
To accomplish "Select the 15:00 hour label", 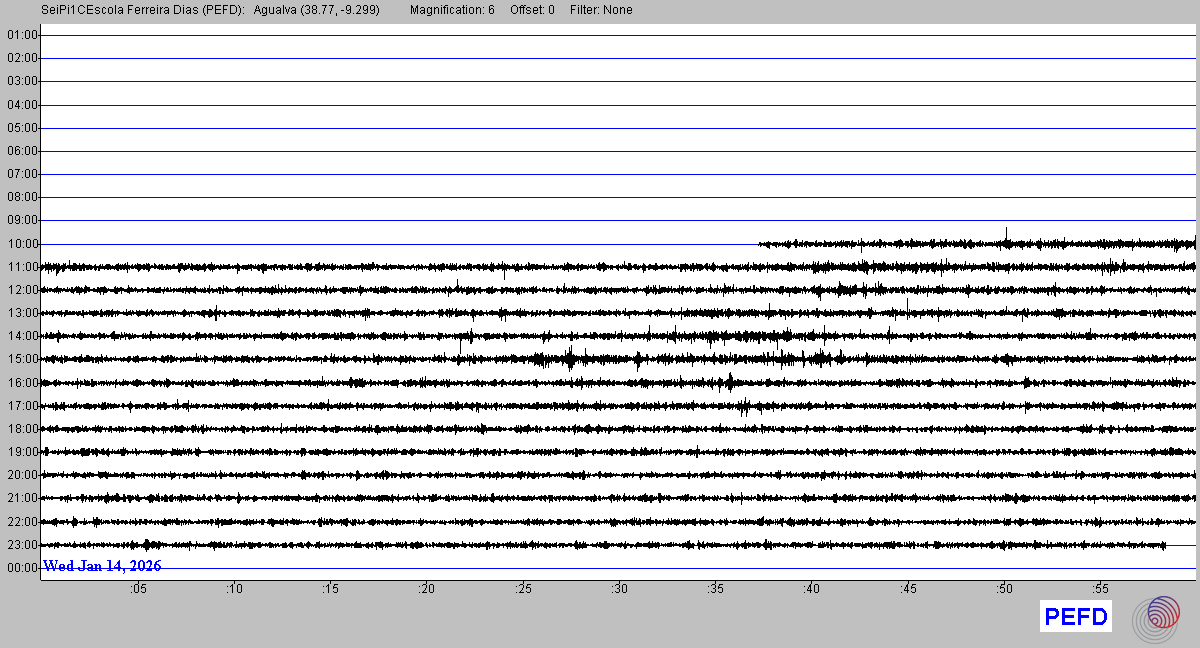I will [x=21, y=359].
